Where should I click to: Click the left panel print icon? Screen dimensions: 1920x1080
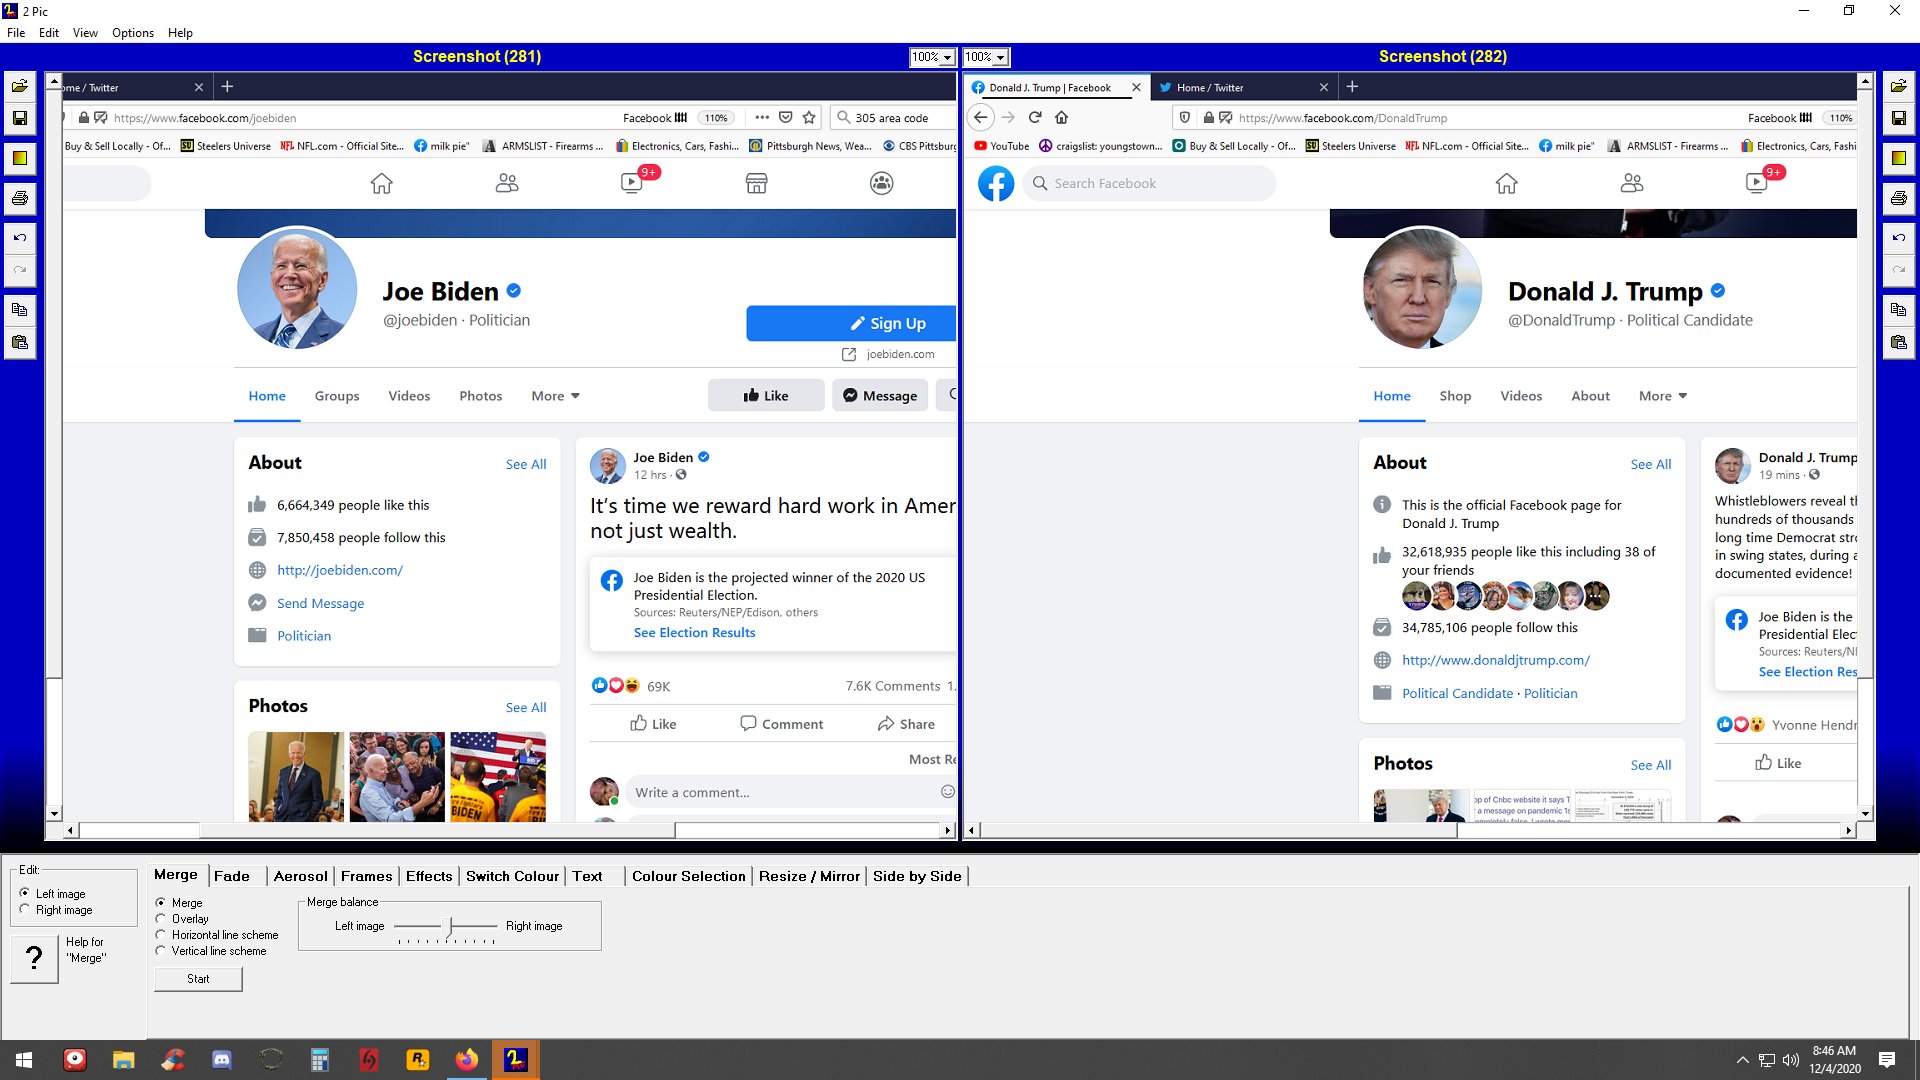tap(19, 198)
